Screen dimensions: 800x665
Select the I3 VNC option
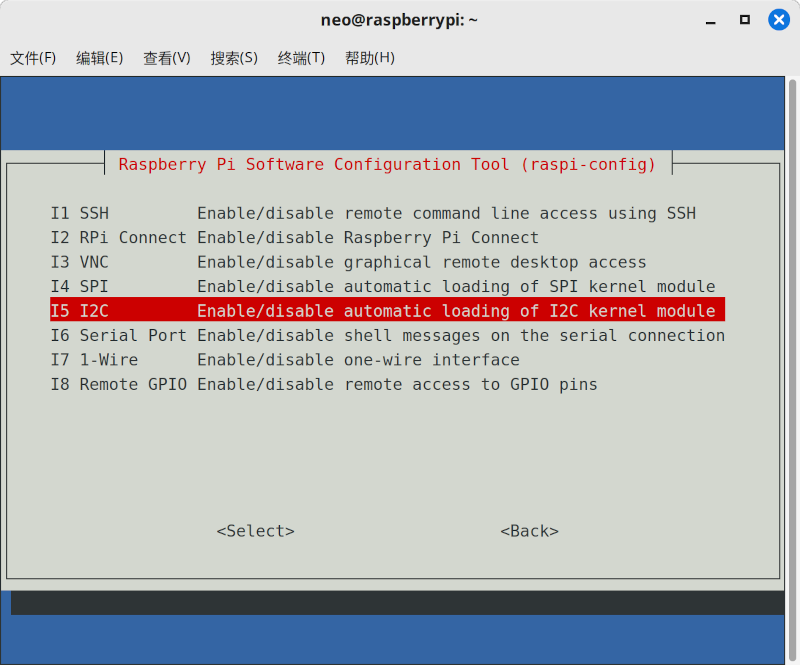coord(387,262)
